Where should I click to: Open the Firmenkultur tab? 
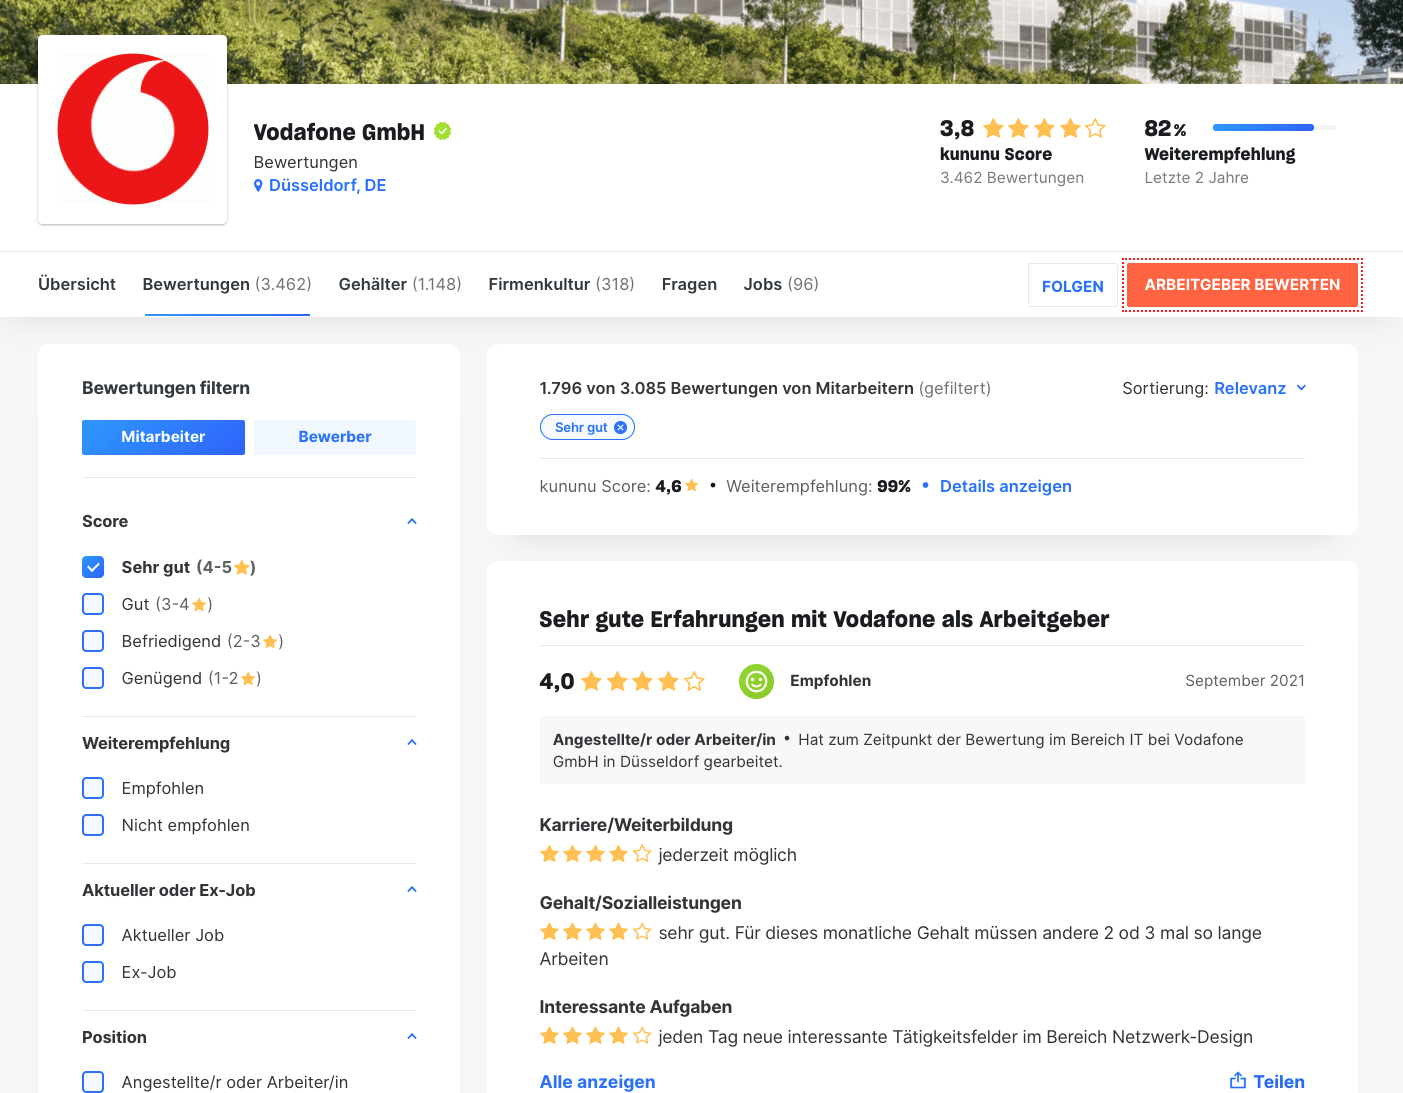[560, 284]
